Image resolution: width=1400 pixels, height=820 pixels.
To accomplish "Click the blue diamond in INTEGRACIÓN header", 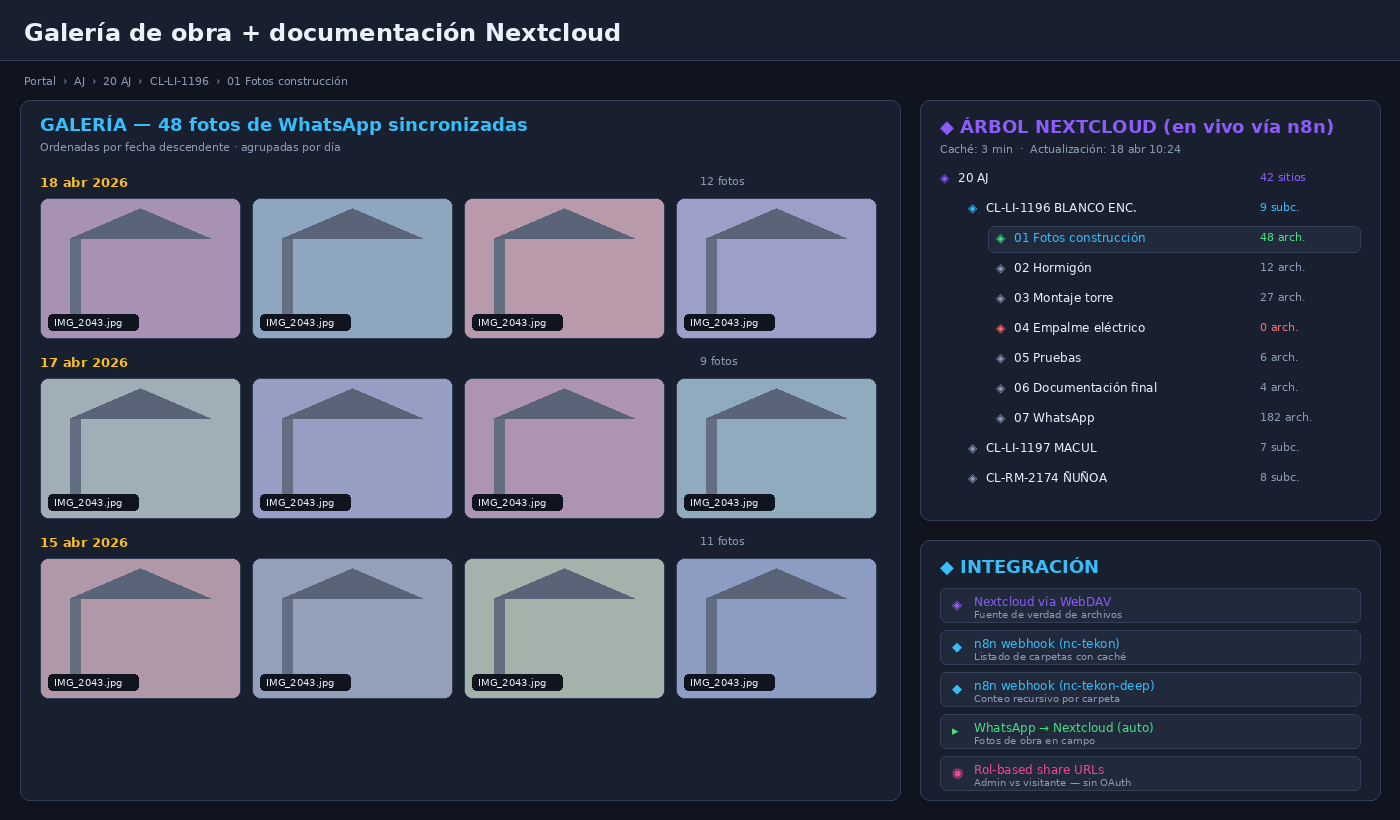I will coord(947,567).
